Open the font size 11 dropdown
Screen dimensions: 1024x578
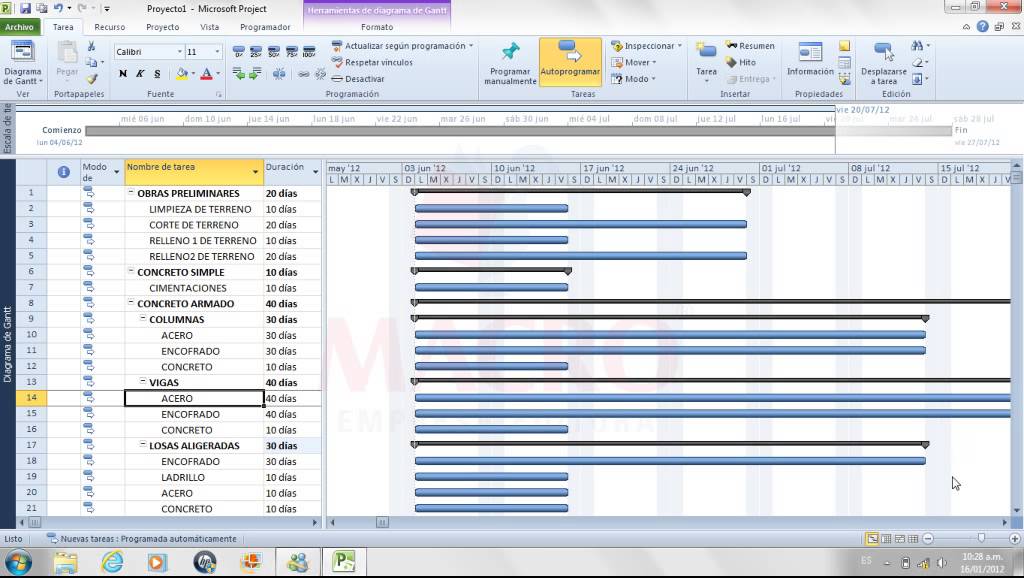click(x=217, y=52)
